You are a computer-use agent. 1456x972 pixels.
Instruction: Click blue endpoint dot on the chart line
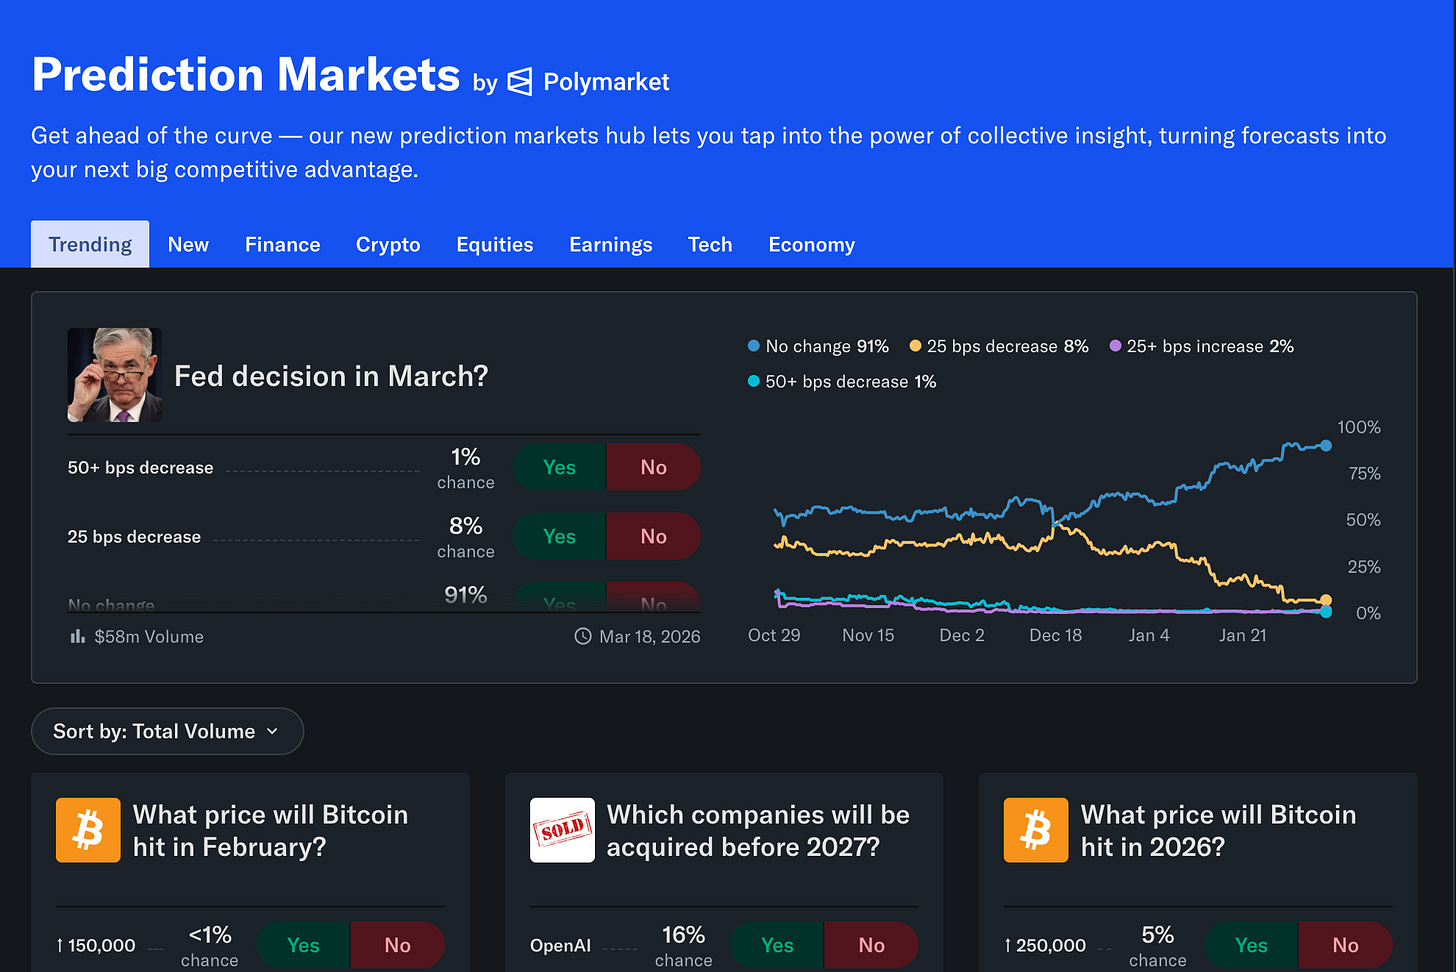pyautogui.click(x=1326, y=446)
